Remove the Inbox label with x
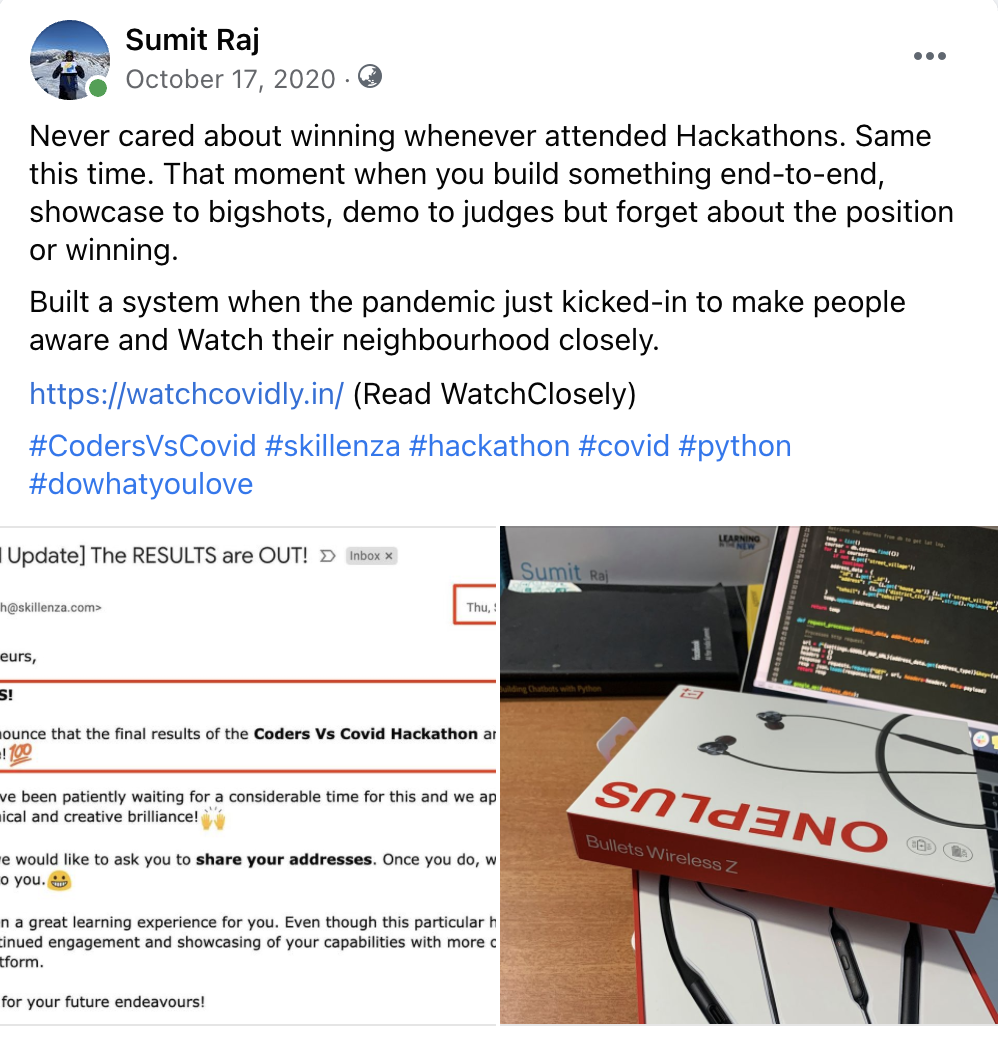Viewport: 998px width, 1038px height. 389,556
